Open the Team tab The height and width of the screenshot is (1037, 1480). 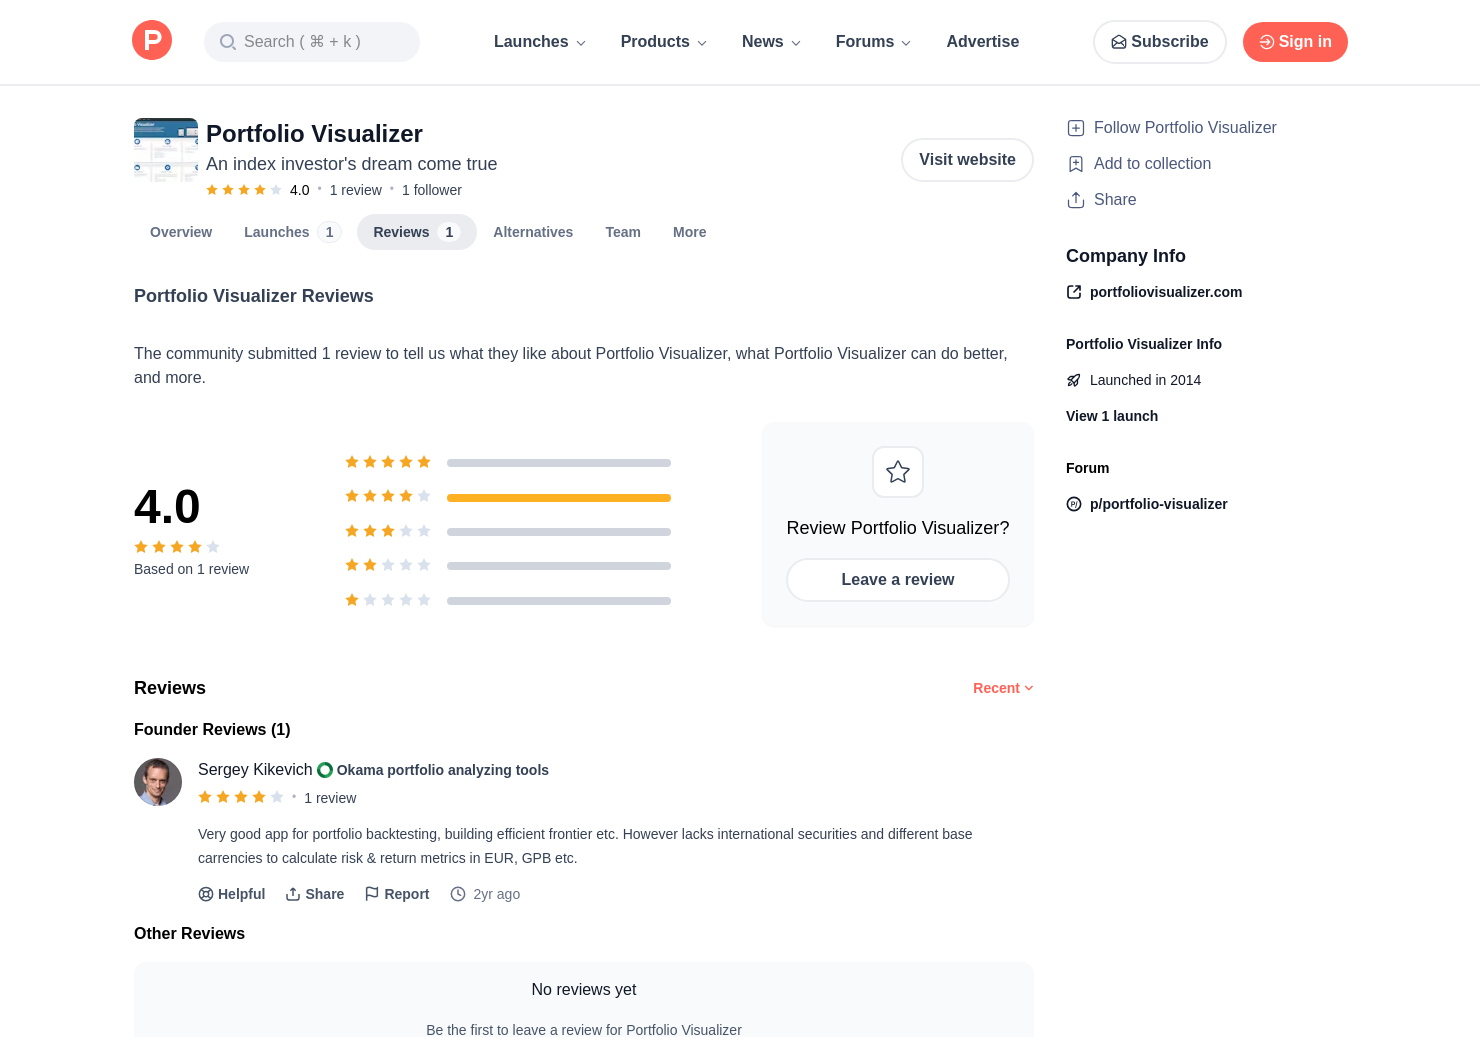tap(623, 232)
